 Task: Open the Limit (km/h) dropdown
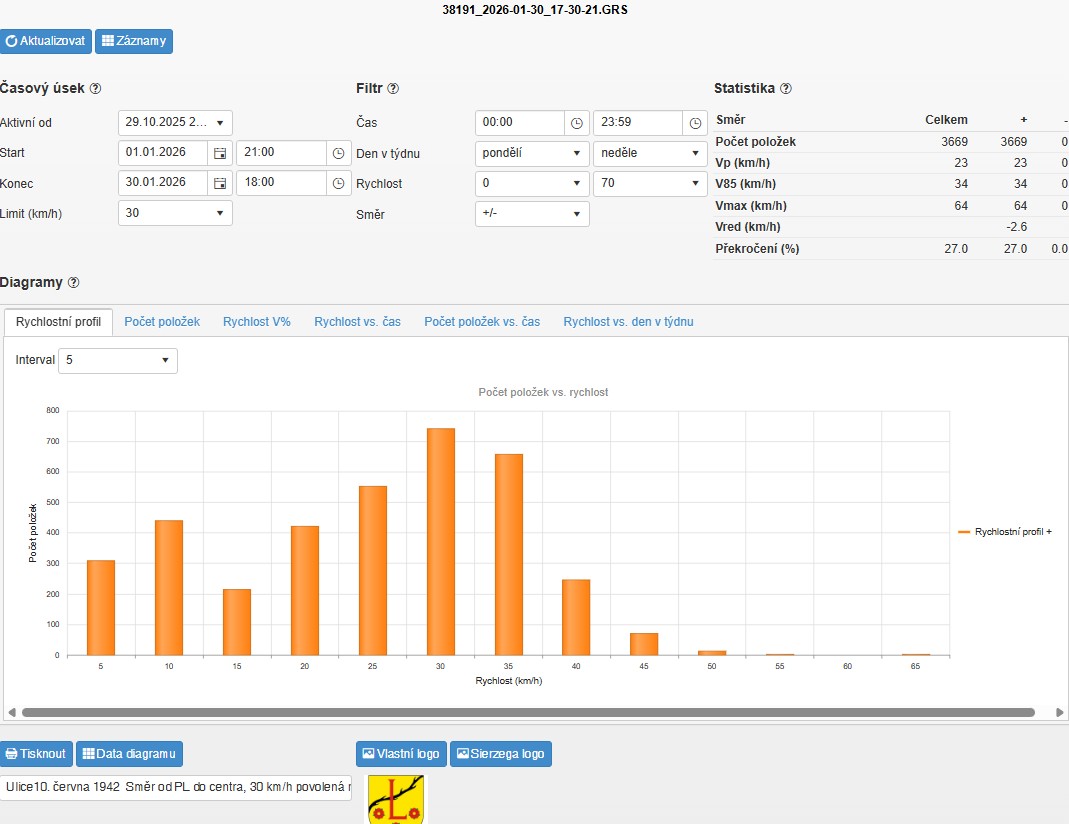pyautogui.click(x=175, y=213)
